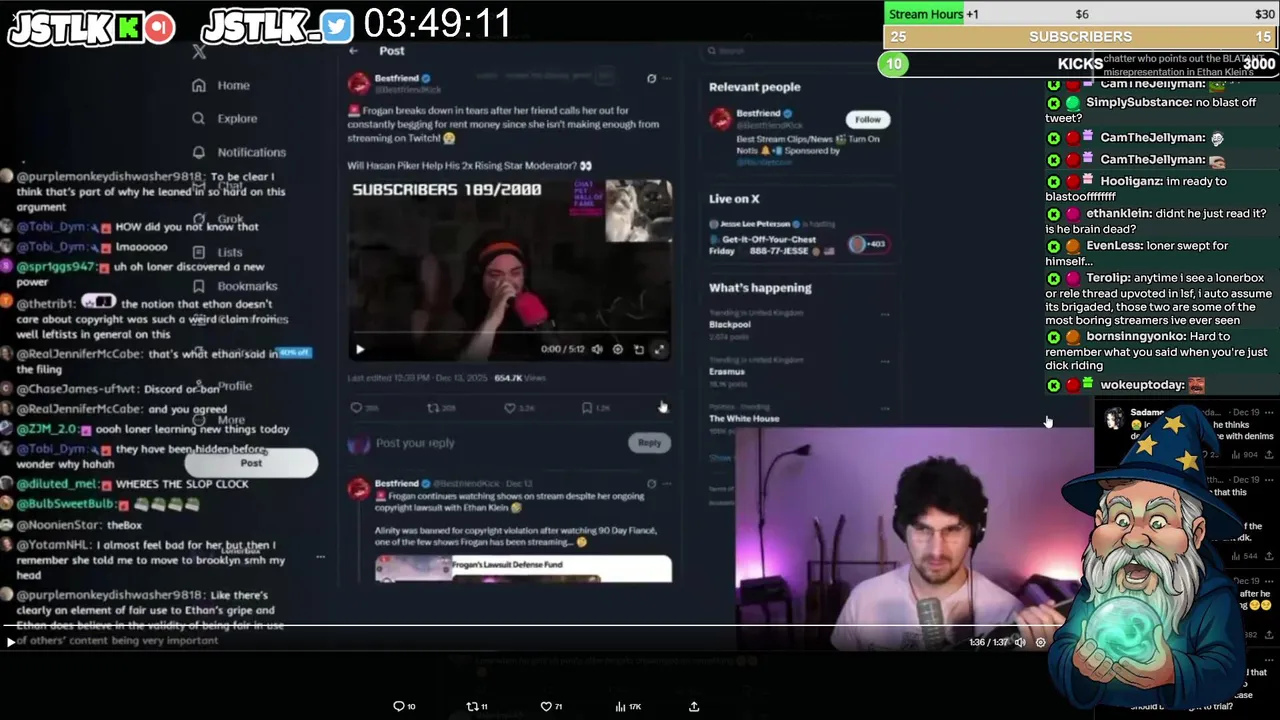This screenshot has height=720, width=1280.
Task: Click the play button of the outer video player
Action: coord(11,642)
